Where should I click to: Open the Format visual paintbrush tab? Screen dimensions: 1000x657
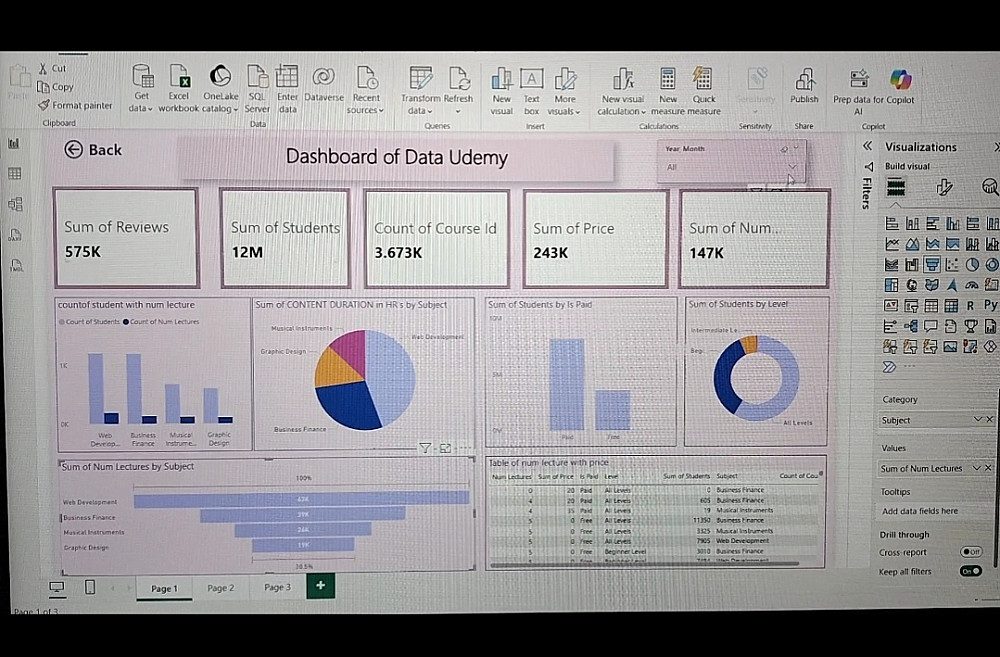click(944, 188)
